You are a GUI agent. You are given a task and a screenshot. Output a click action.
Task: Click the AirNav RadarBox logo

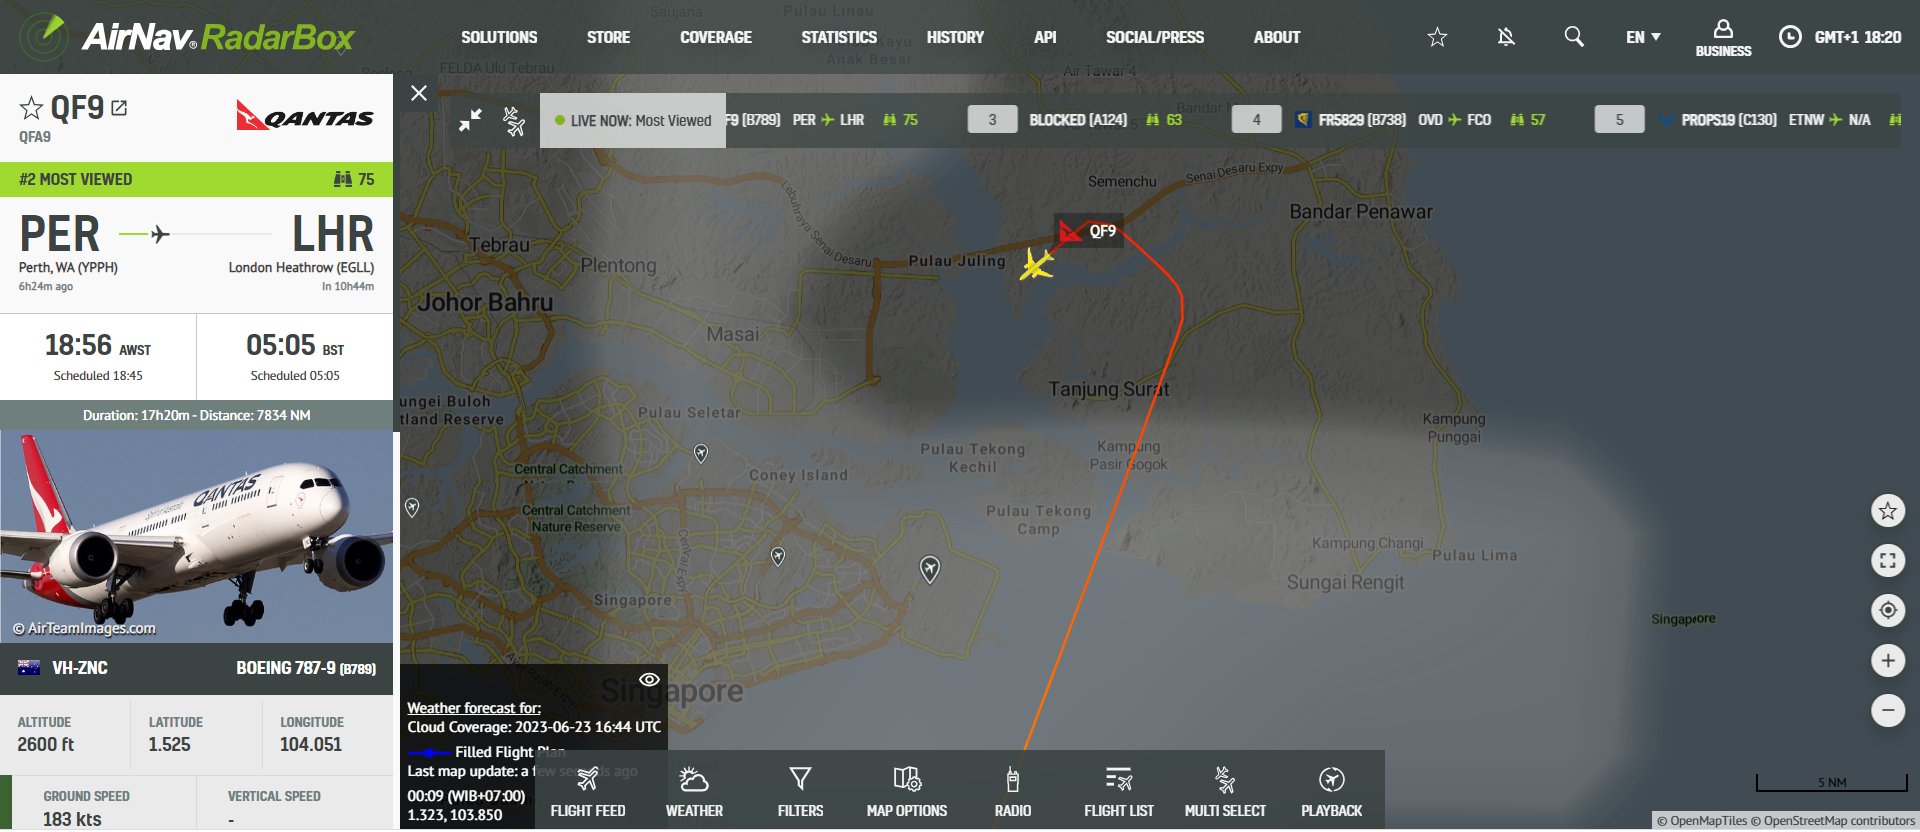click(187, 37)
